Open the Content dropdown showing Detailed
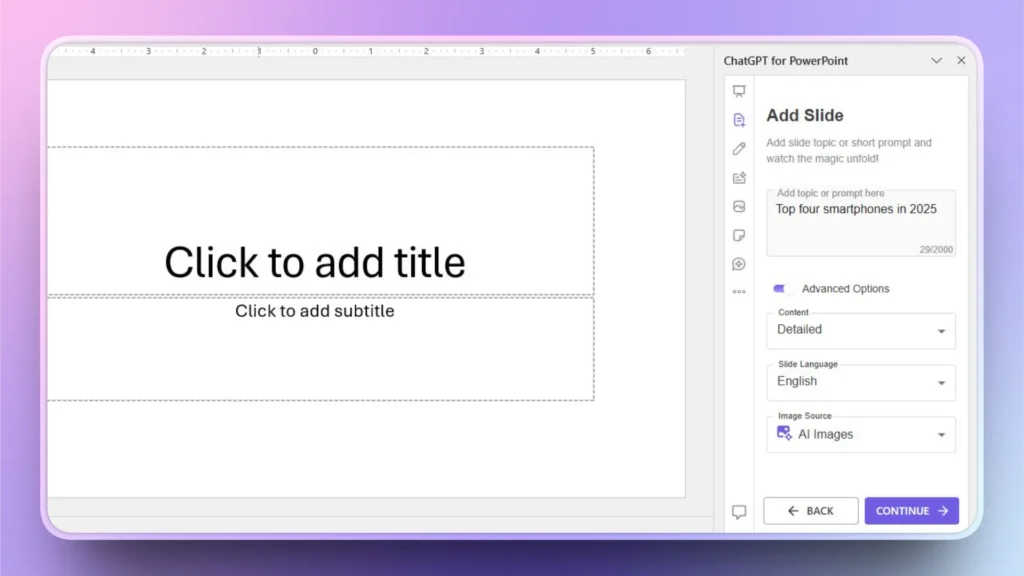 [x=860, y=330]
